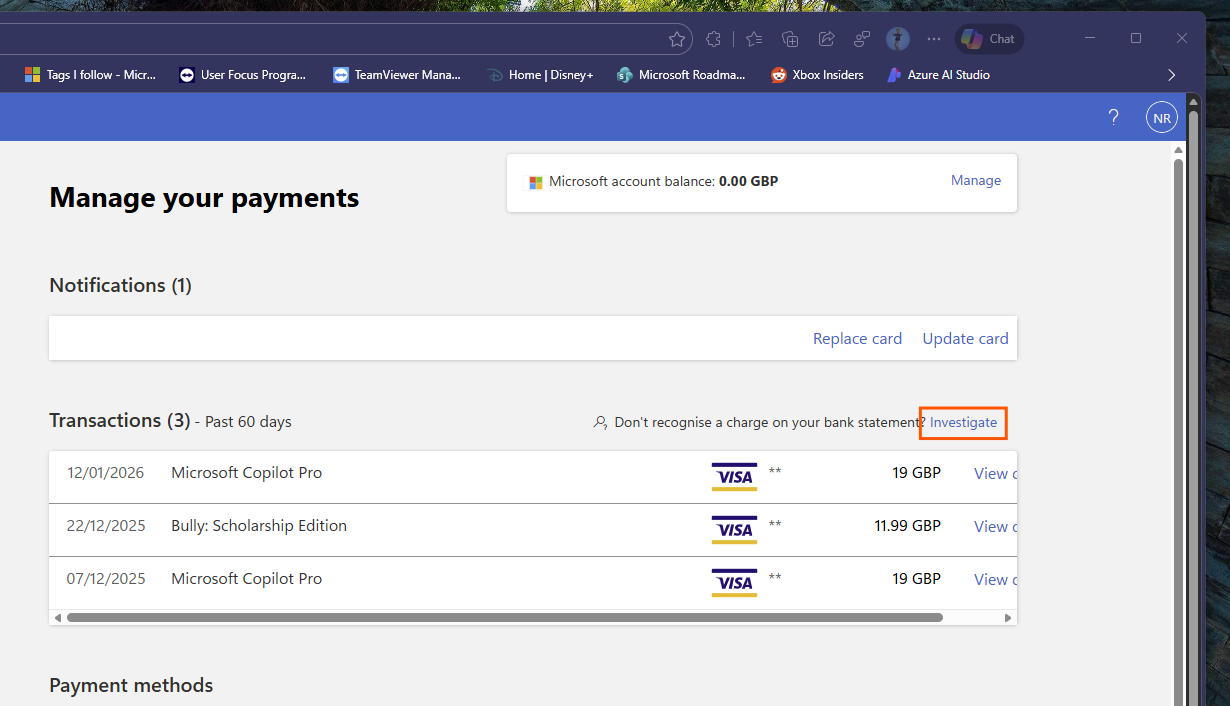Open View link for Bully: Scholarship Edition

click(995, 527)
